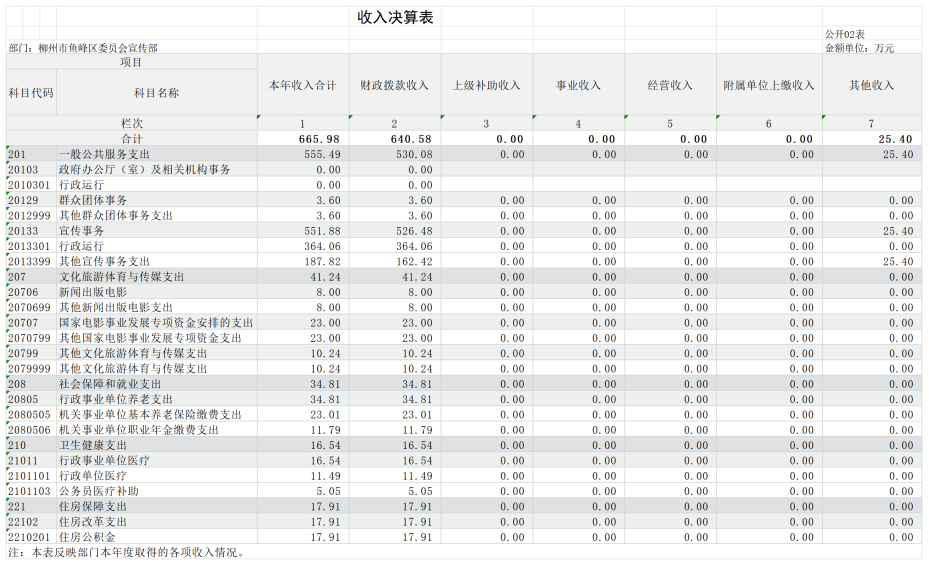The width and height of the screenshot is (929, 566).
Task: Select the 部门 柳州市鱼峰区委员会宣传部 cell
Action: tap(83, 48)
